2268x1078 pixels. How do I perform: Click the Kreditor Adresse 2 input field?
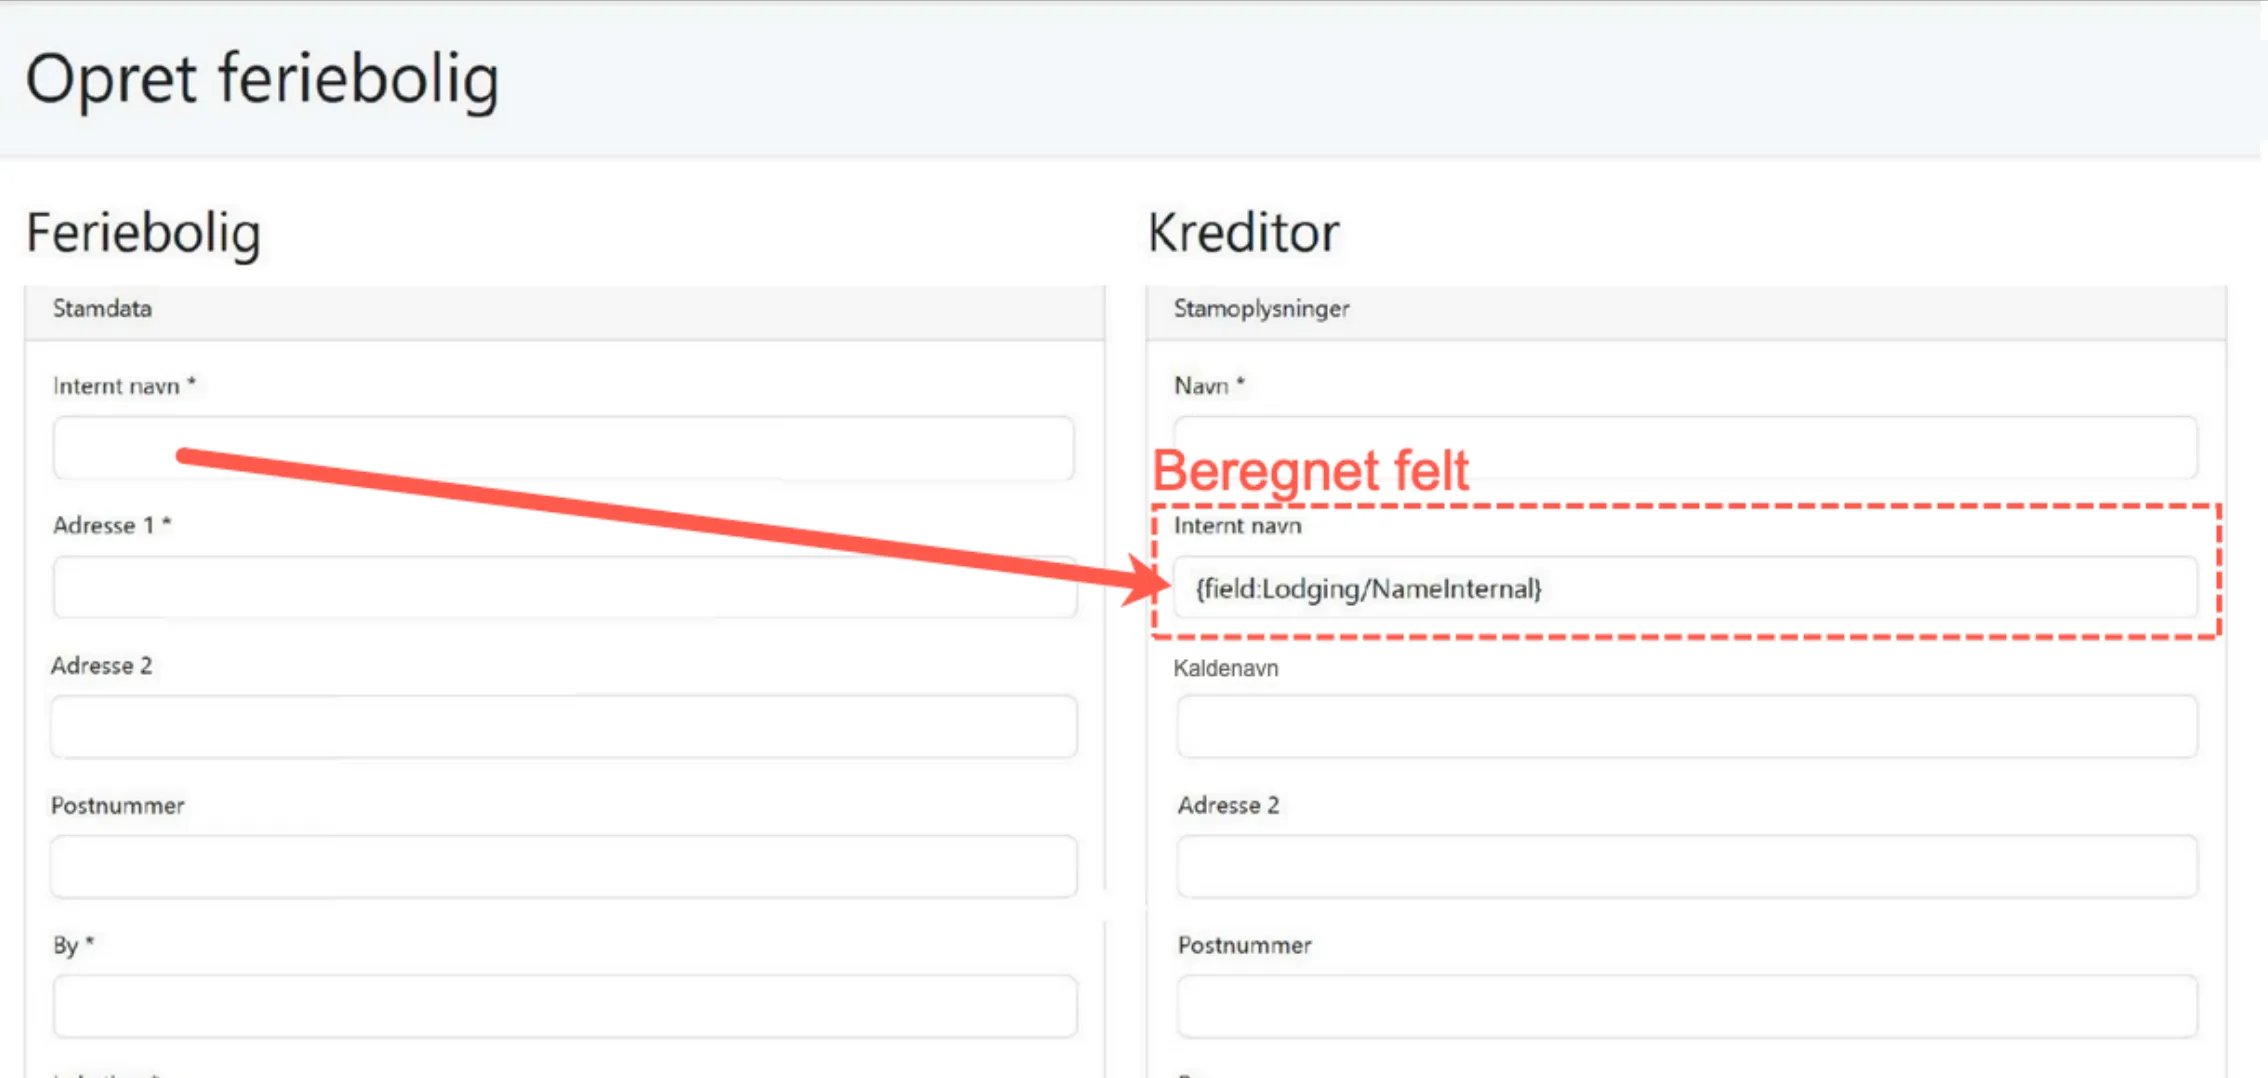pyautogui.click(x=1686, y=867)
